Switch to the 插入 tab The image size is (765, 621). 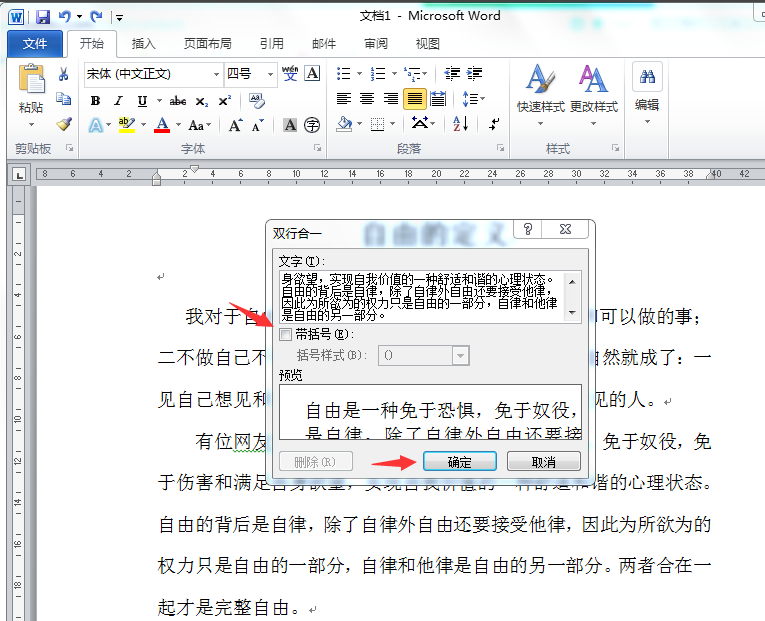[x=144, y=43]
